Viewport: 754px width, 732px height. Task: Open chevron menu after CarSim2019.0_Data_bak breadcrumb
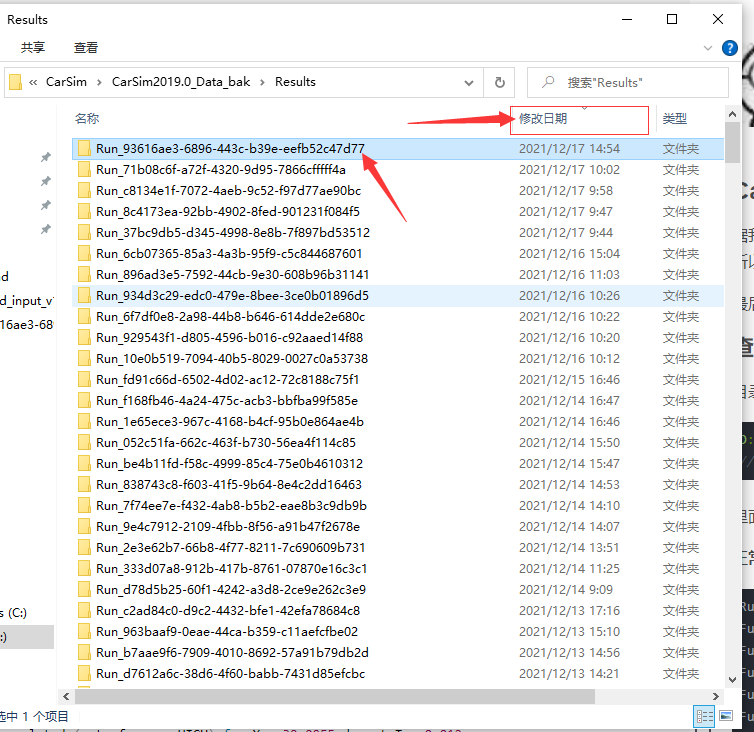pos(263,82)
